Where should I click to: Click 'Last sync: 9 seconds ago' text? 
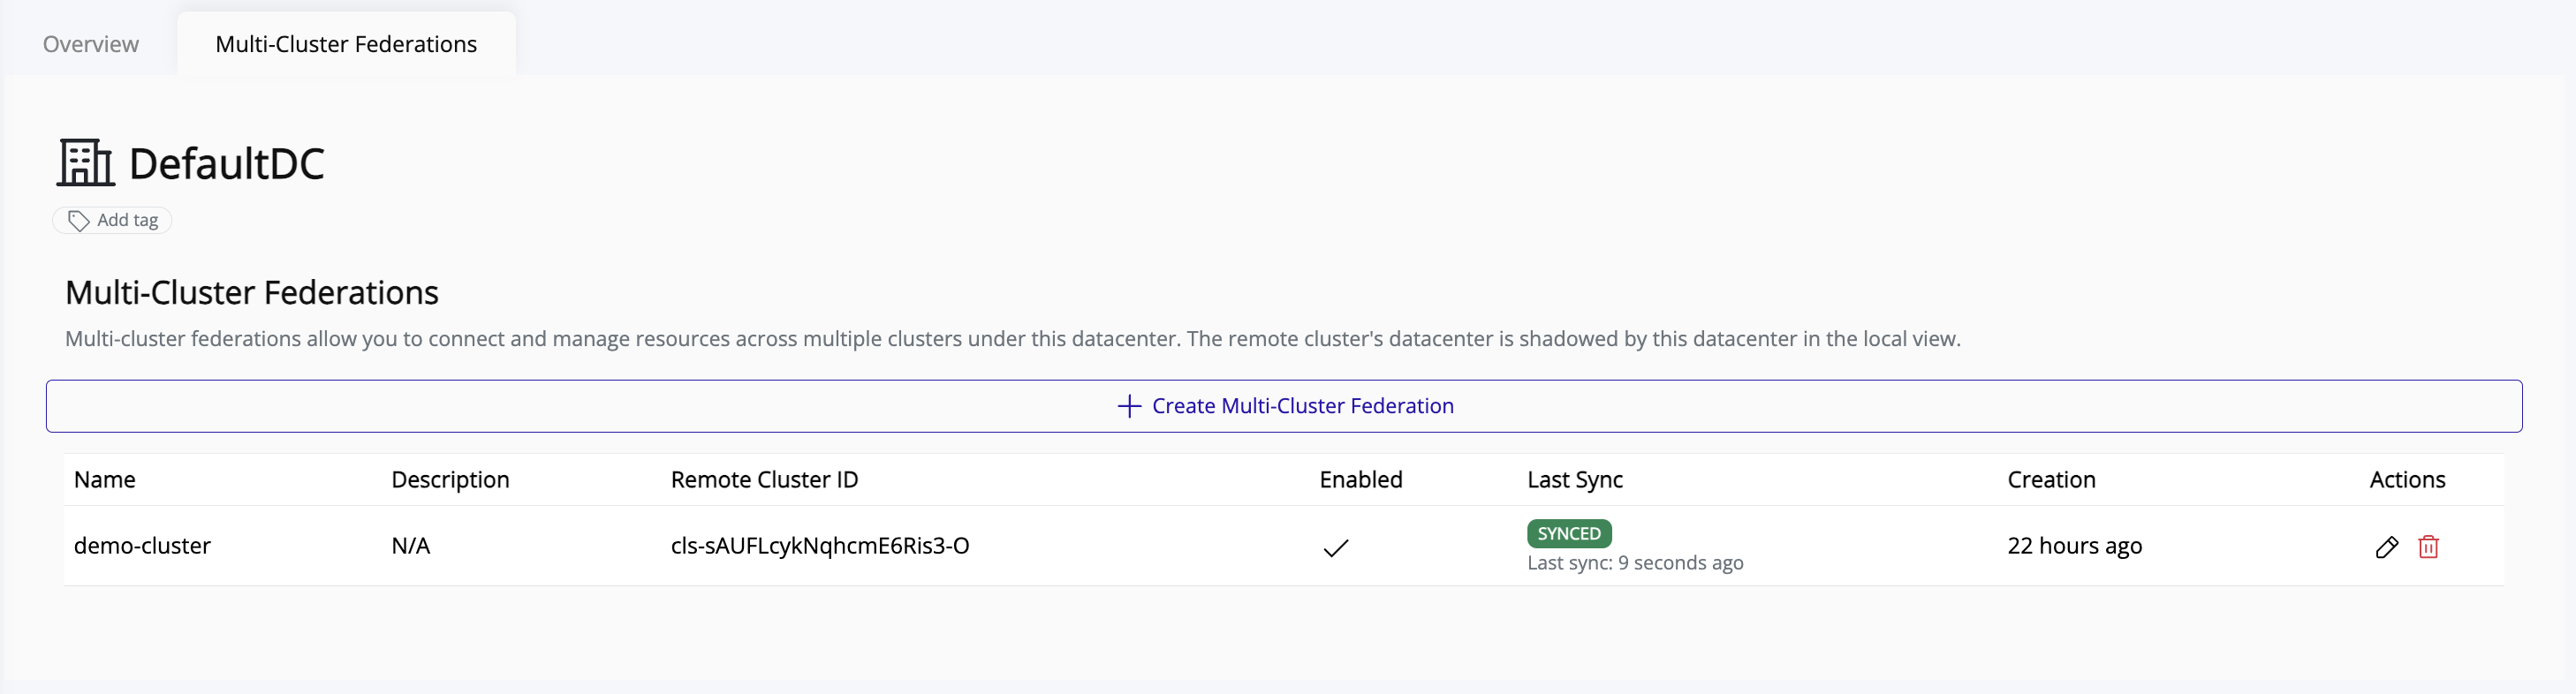click(1635, 563)
